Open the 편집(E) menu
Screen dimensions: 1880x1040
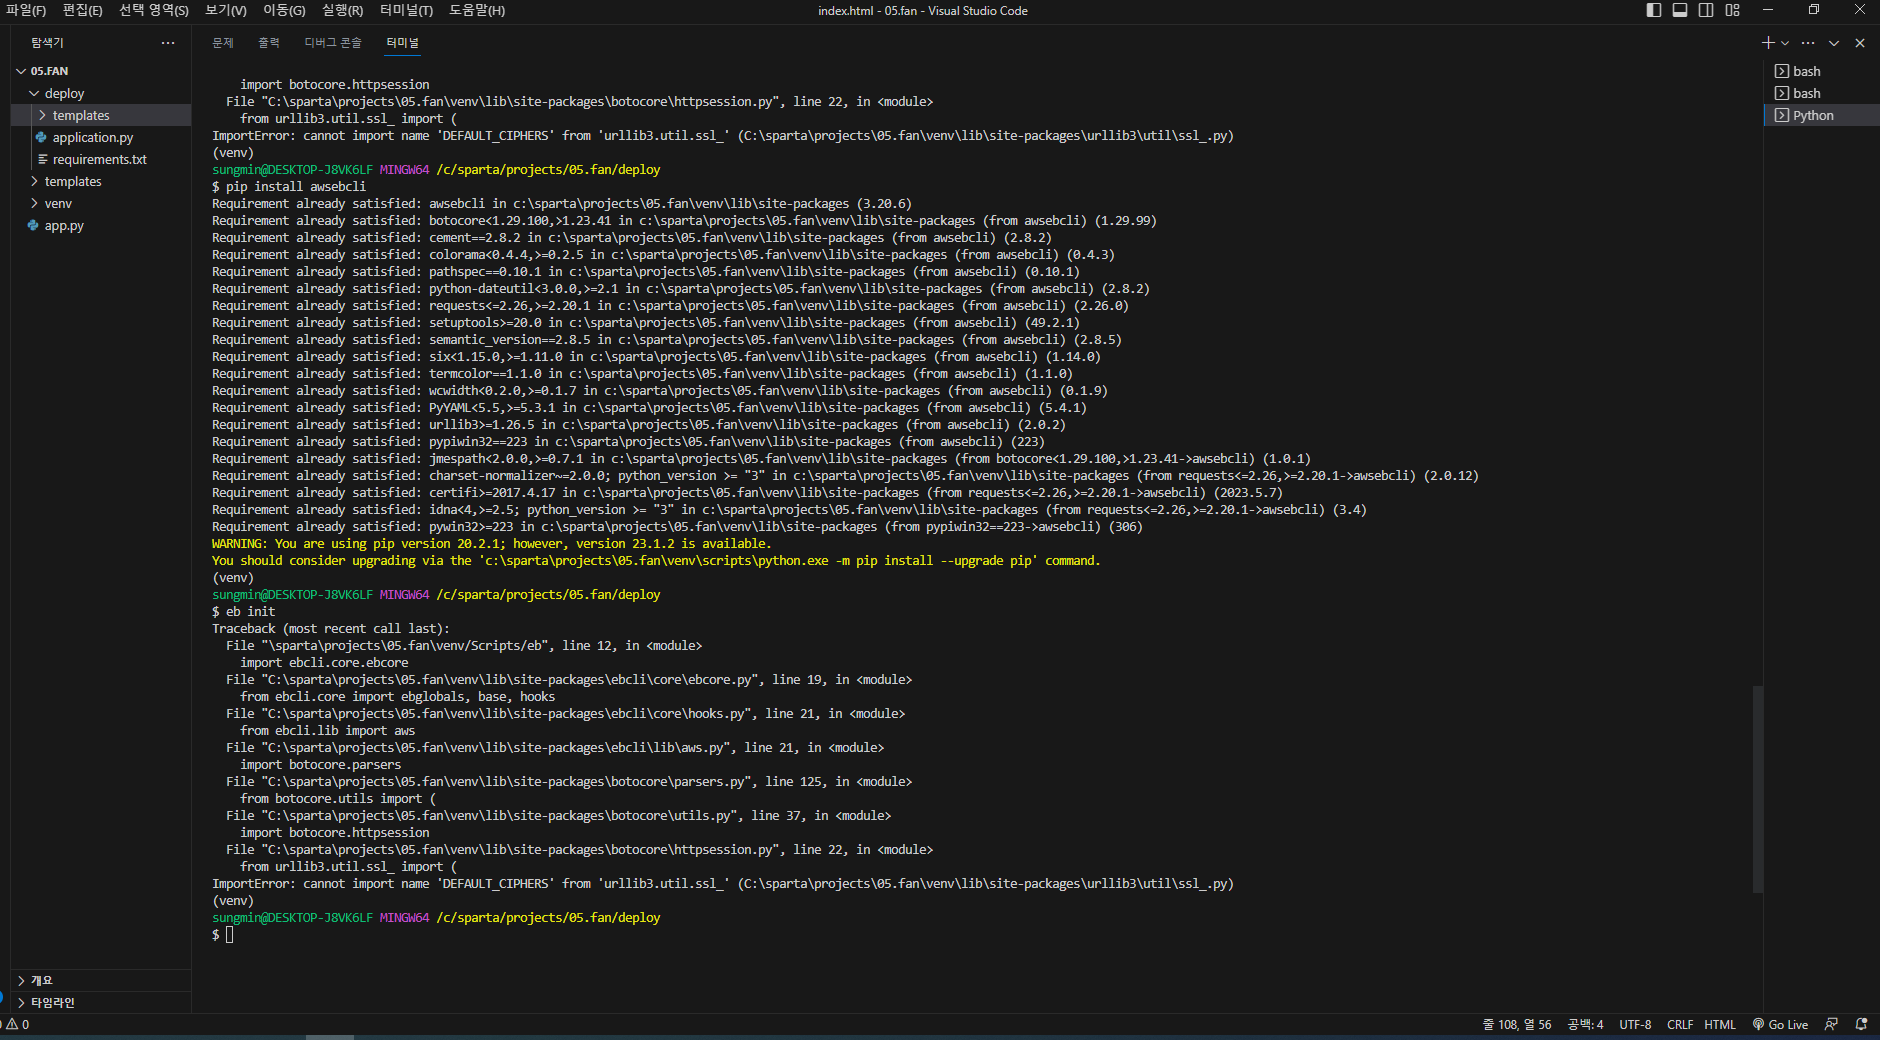click(x=82, y=10)
